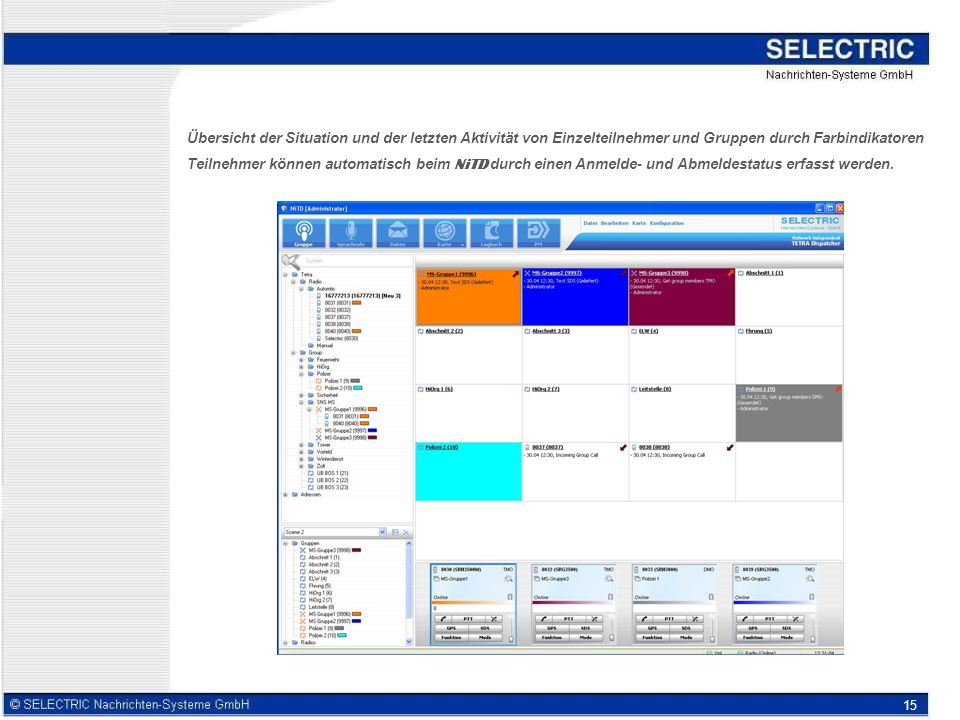Select UB BOS 1 (21) tree item
This screenshot has height=720, width=960.
tap(332, 473)
